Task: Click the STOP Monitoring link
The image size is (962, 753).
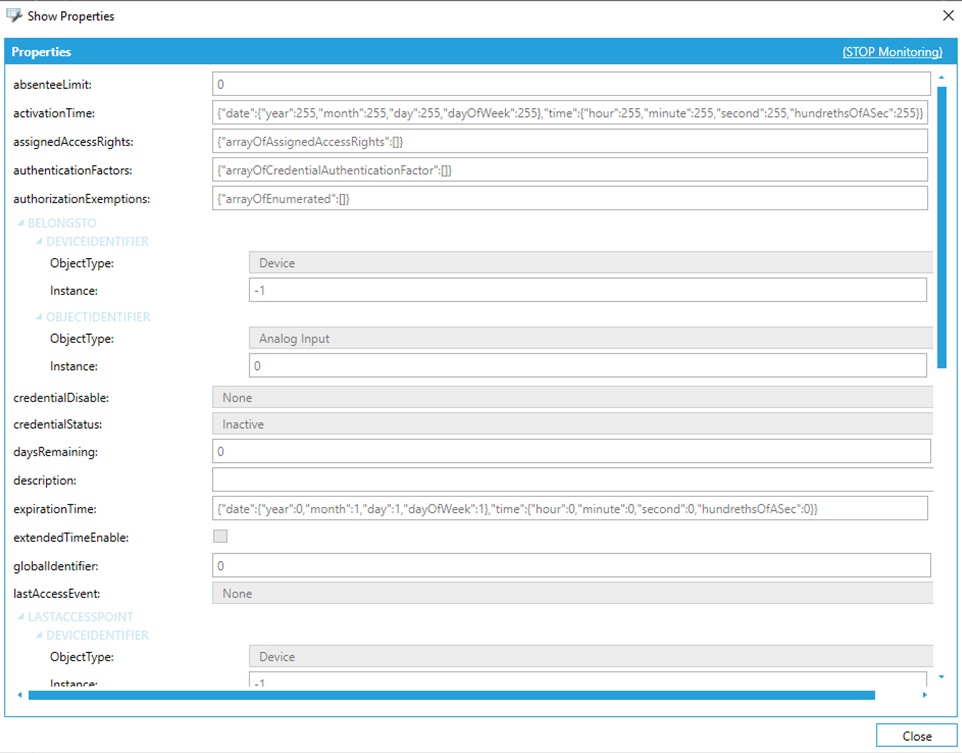Action: [892, 52]
